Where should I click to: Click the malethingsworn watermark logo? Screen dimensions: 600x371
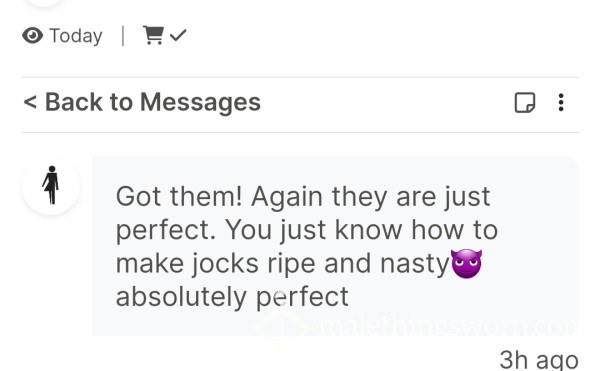[x=415, y=326]
